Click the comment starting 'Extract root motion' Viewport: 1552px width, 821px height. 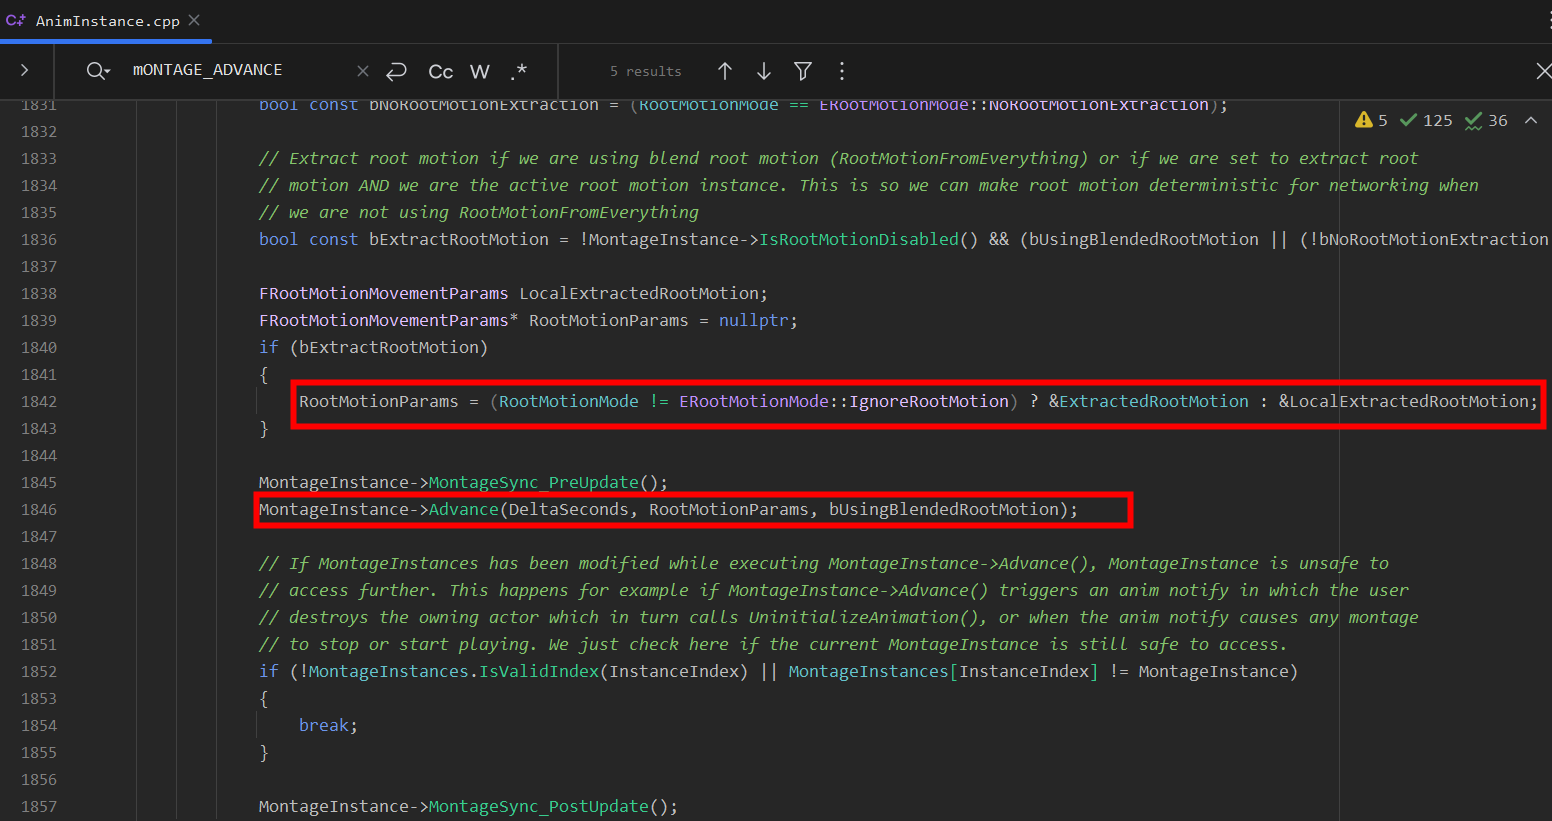coord(838,158)
